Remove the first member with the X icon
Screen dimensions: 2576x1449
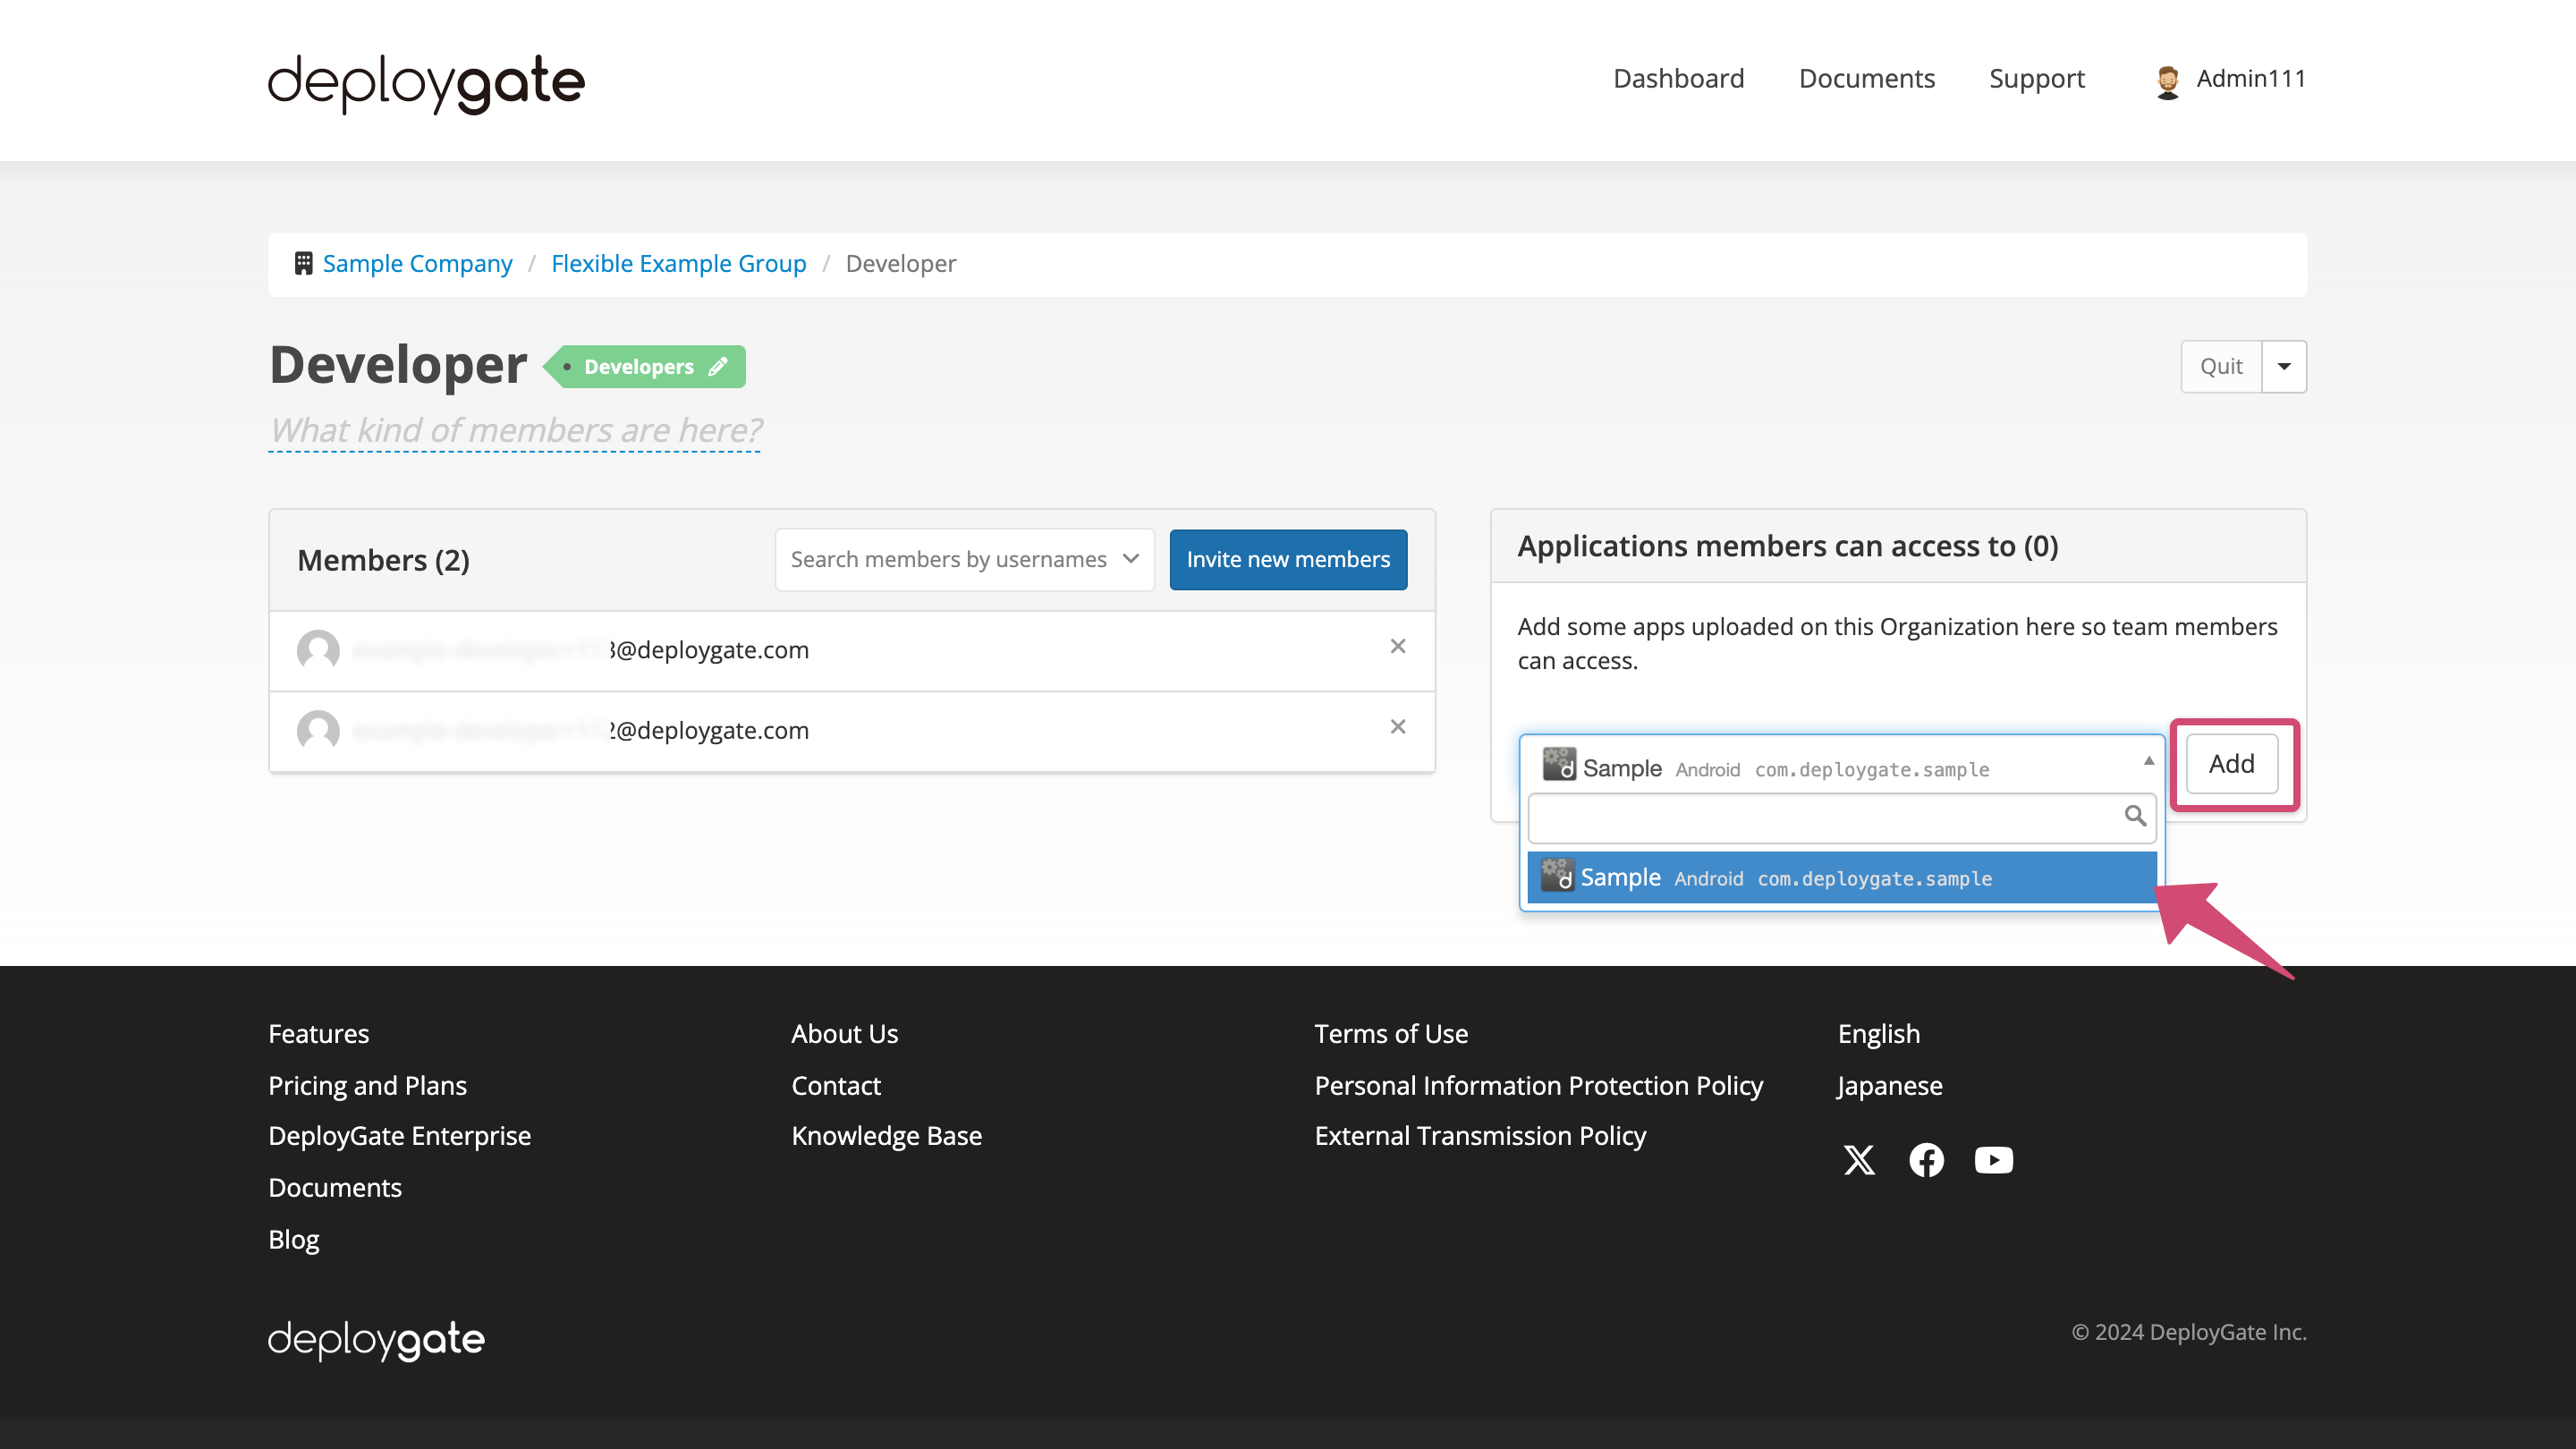1397,647
